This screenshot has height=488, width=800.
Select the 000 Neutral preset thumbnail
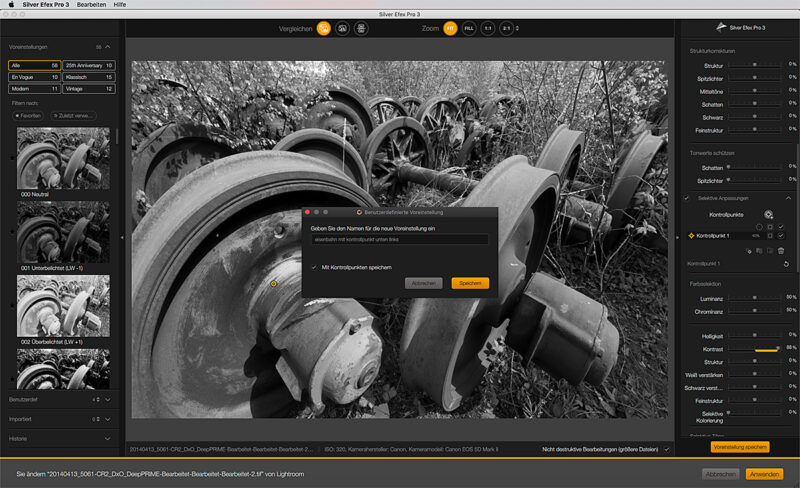63,159
